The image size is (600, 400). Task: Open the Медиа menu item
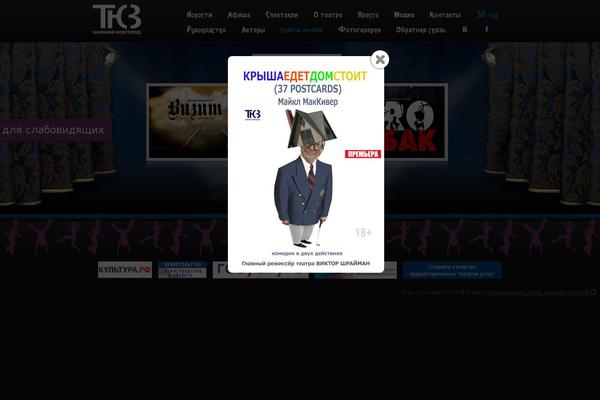pos(404,15)
